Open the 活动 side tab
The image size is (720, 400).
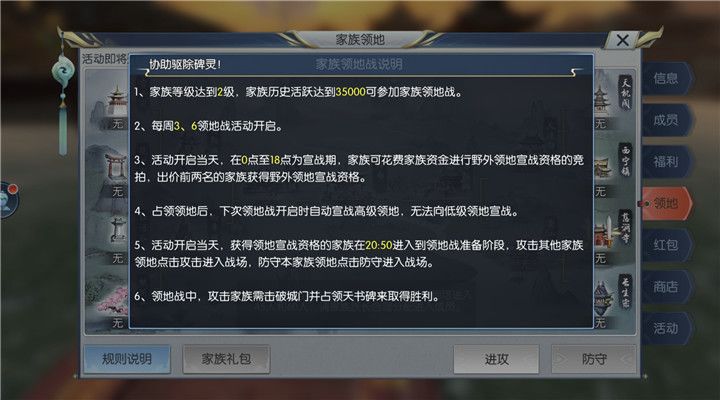click(x=666, y=328)
